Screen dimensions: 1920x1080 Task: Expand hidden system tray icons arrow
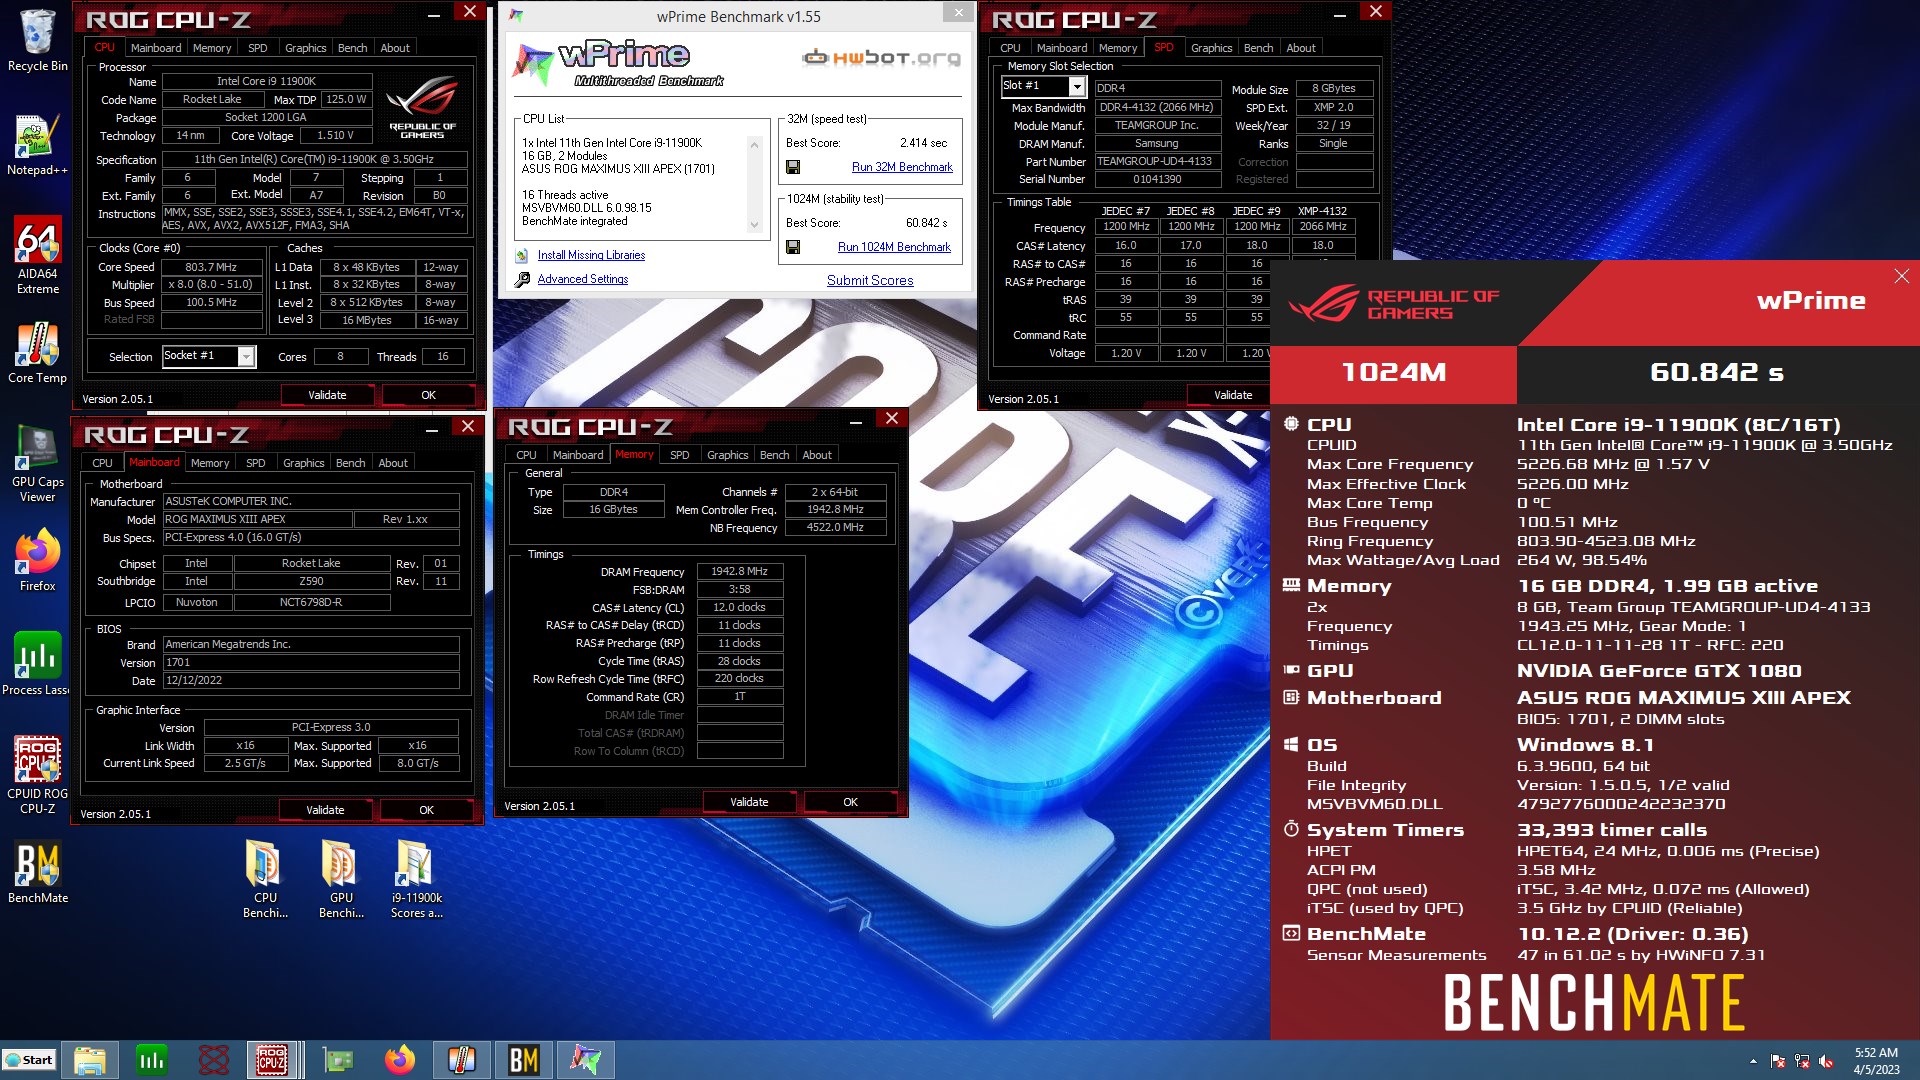pyautogui.click(x=1752, y=1061)
